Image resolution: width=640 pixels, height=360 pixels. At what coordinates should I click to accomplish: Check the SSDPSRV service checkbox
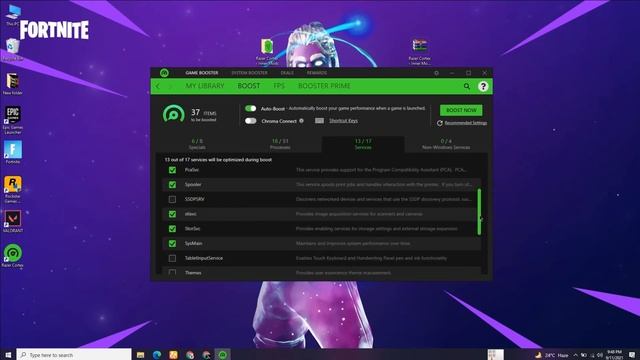coord(172,199)
